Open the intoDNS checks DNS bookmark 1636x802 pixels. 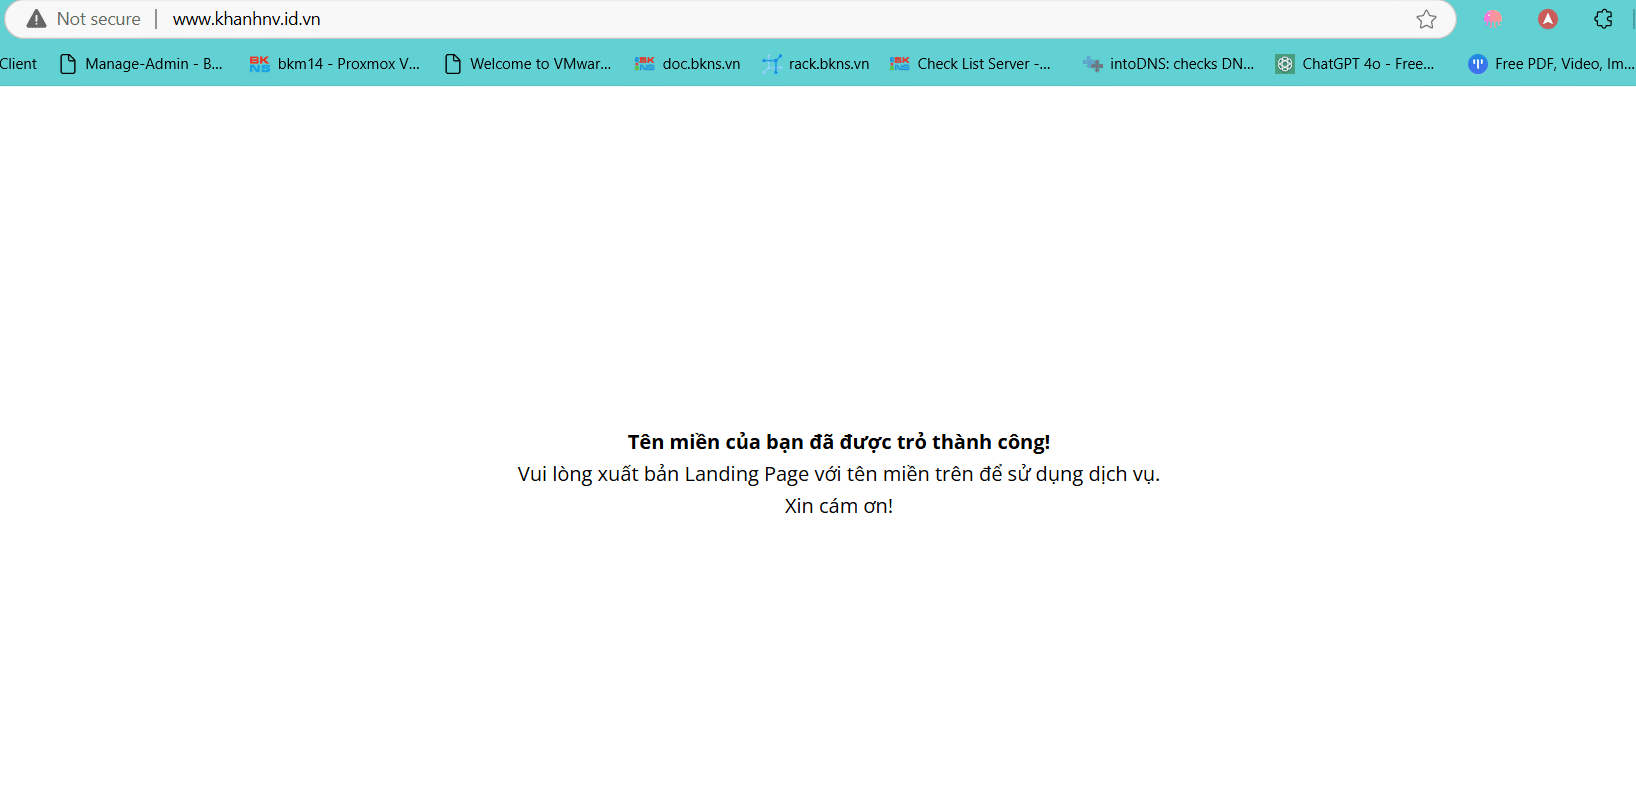coord(1168,64)
